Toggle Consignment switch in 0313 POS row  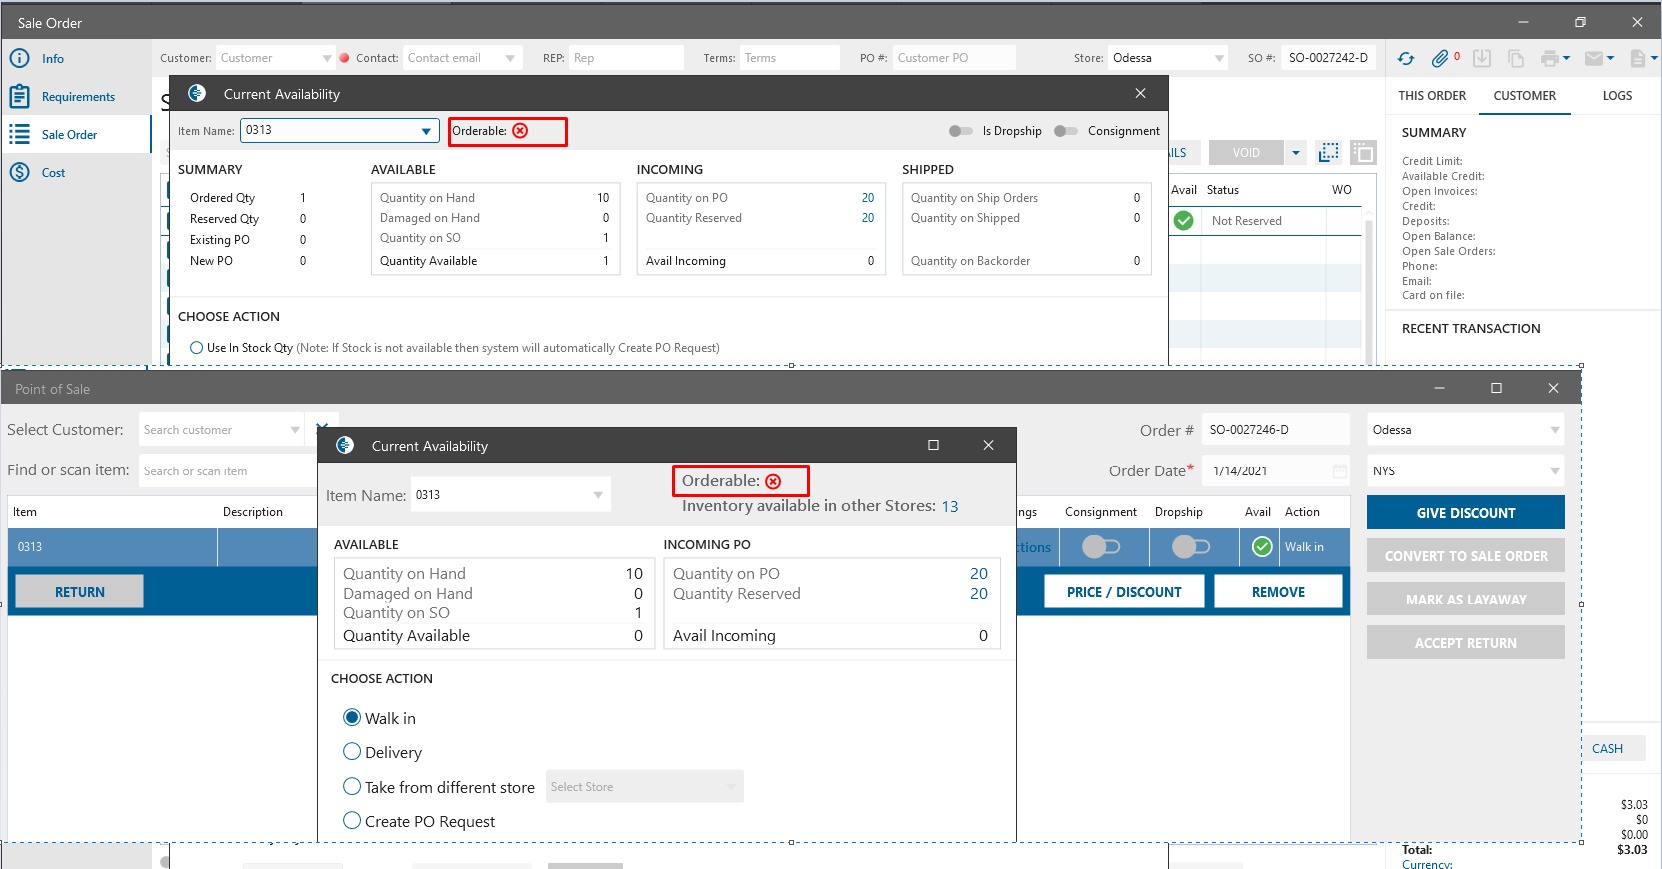coord(1101,547)
